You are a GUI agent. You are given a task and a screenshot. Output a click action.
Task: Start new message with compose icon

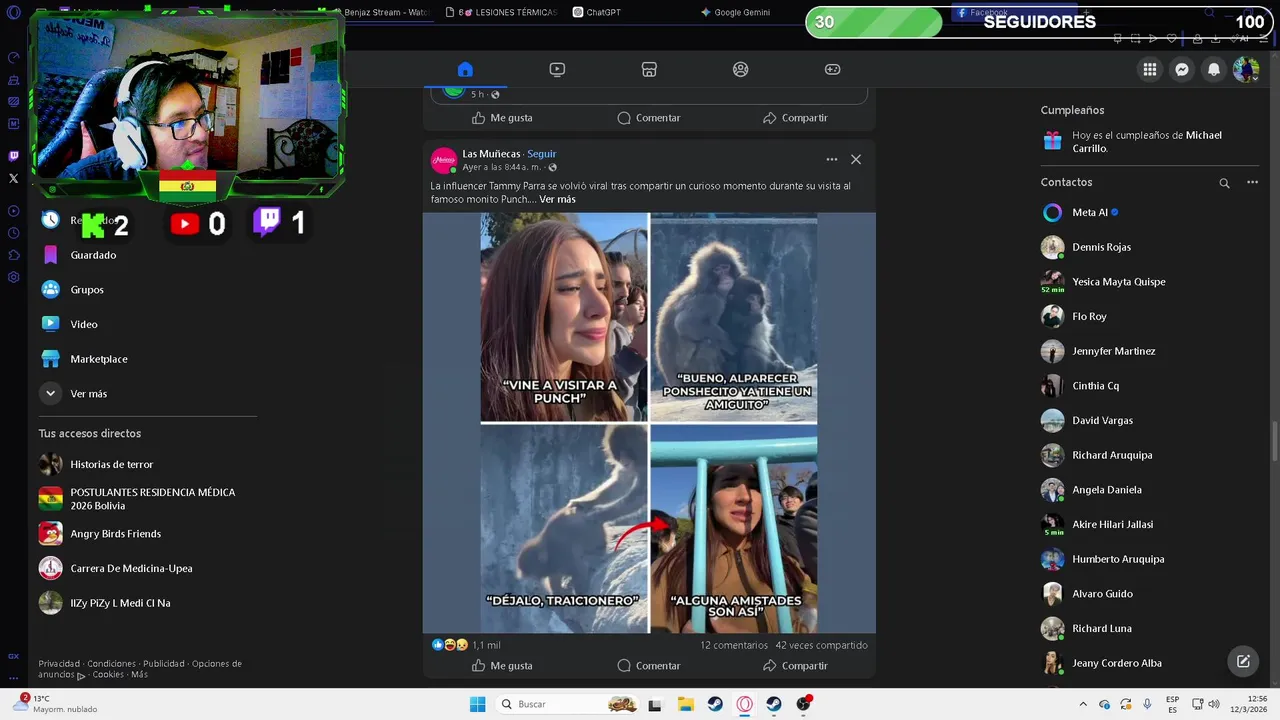pos(1243,661)
